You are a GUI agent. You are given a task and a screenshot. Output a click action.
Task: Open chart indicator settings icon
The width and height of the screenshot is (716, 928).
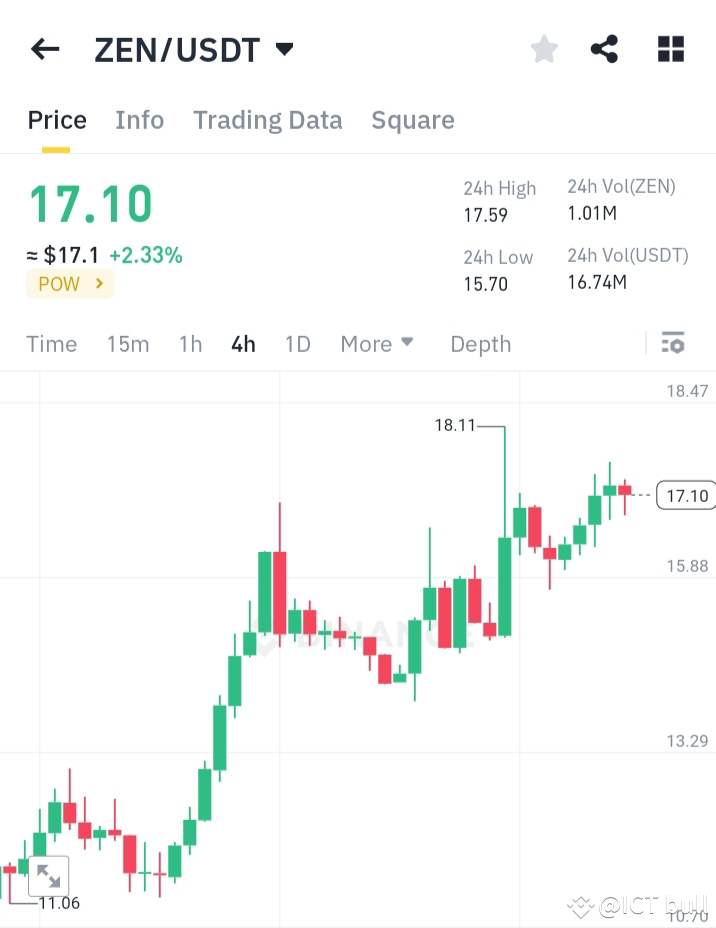click(673, 343)
